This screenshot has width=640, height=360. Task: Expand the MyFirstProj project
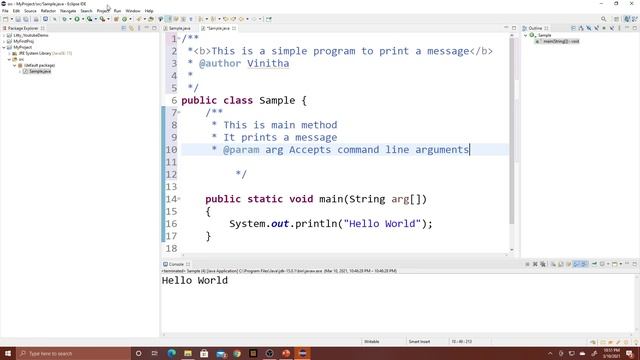(4, 41)
